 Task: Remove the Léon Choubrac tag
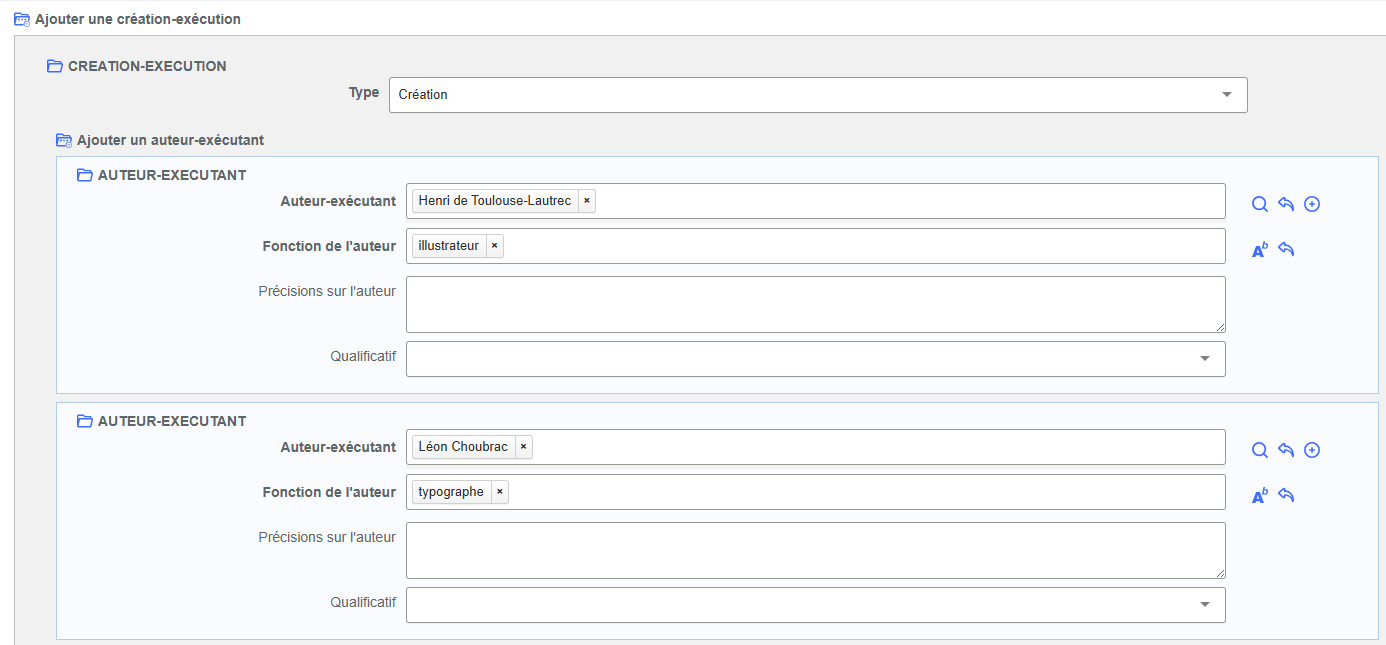[x=523, y=447]
